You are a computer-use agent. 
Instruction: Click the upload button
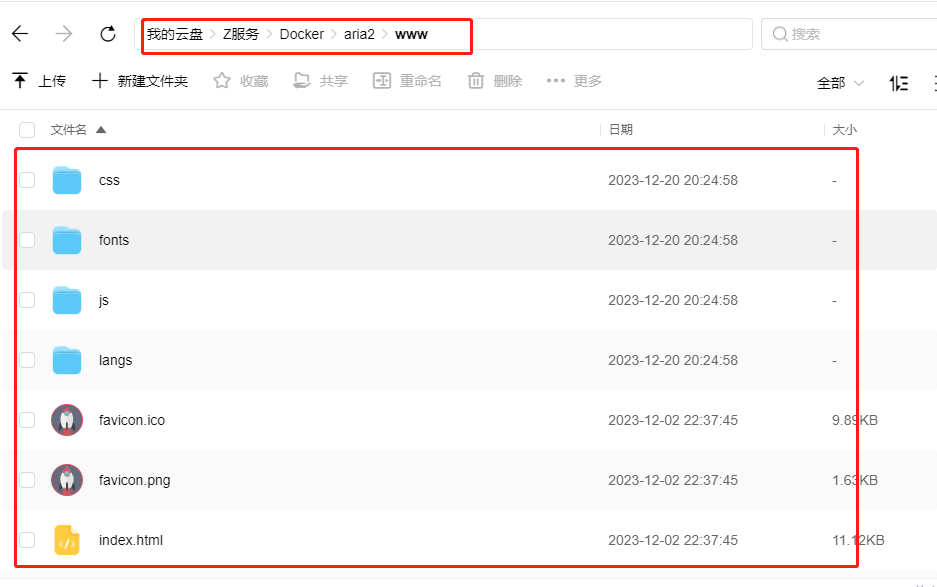tap(39, 81)
